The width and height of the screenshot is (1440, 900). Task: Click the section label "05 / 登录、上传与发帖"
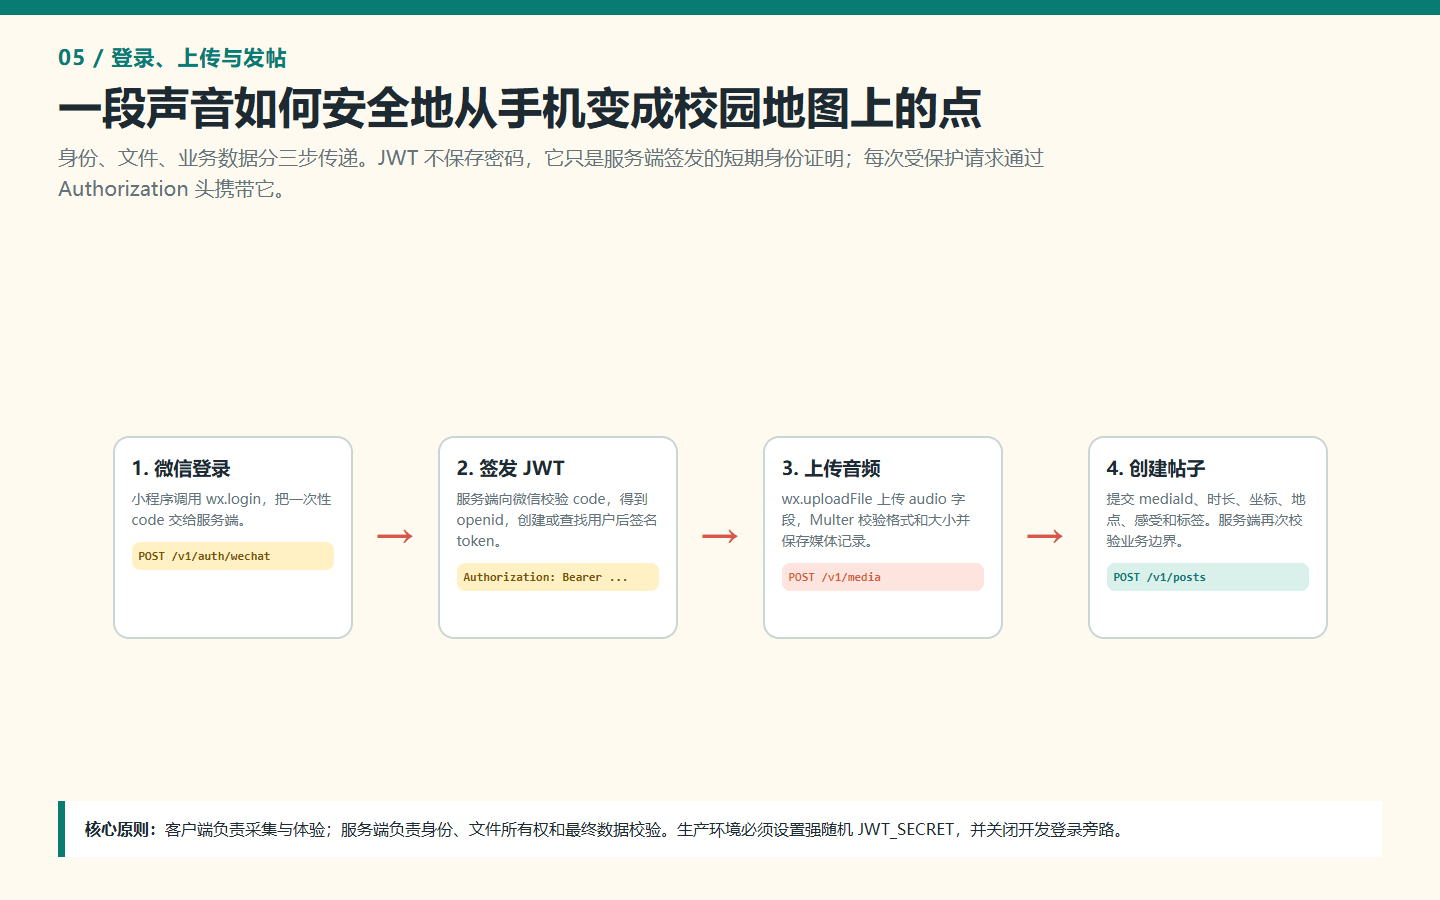[172, 58]
